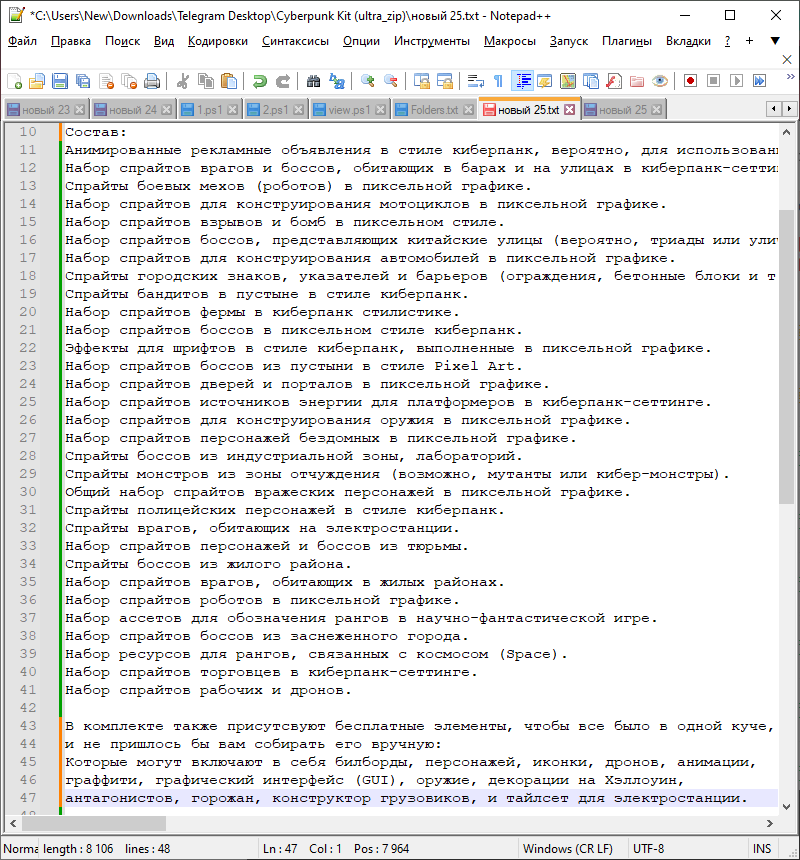Click the New file toolbar icon
The width and height of the screenshot is (800, 860).
pyautogui.click(x=14, y=81)
